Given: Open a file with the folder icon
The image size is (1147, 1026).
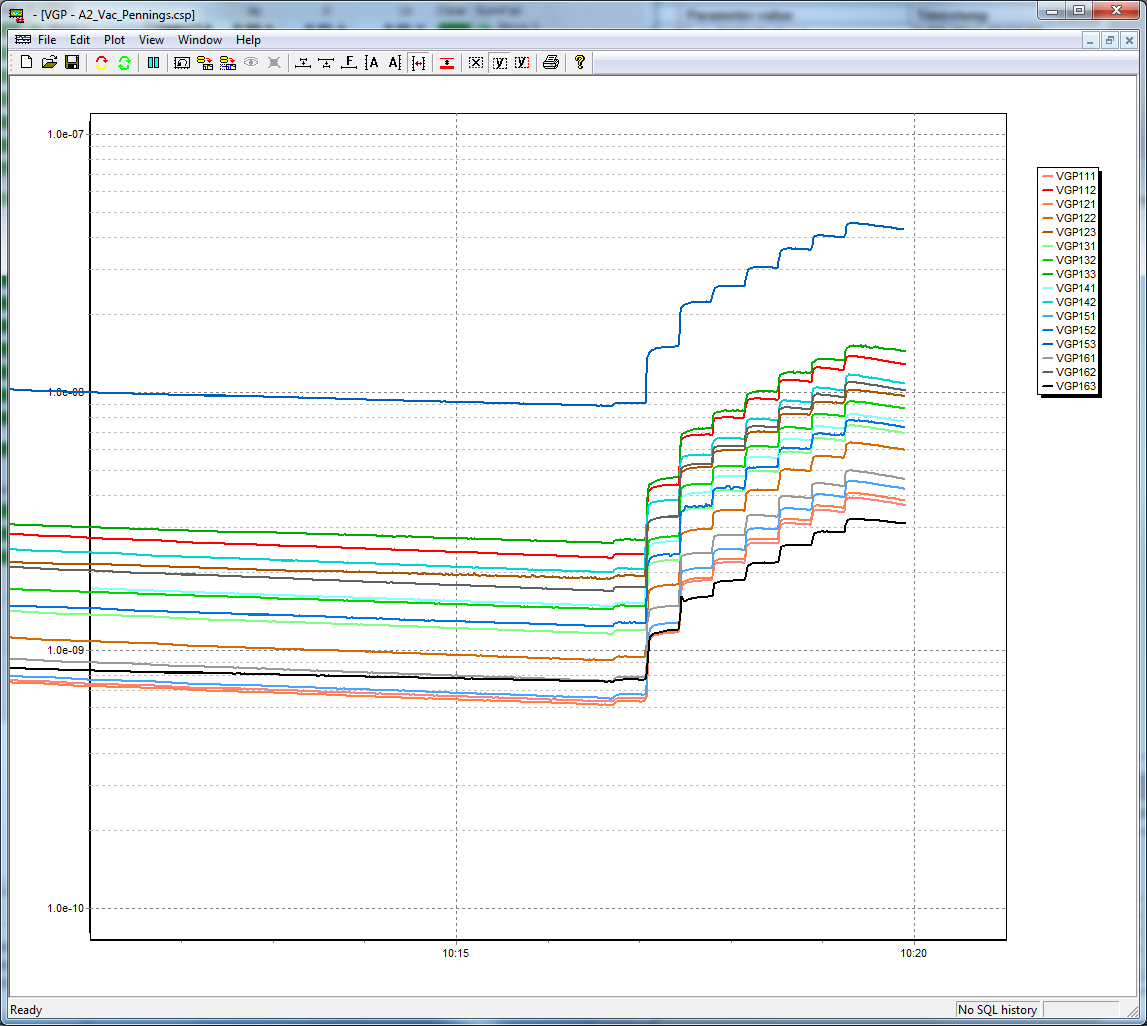Looking at the screenshot, I should point(49,62).
